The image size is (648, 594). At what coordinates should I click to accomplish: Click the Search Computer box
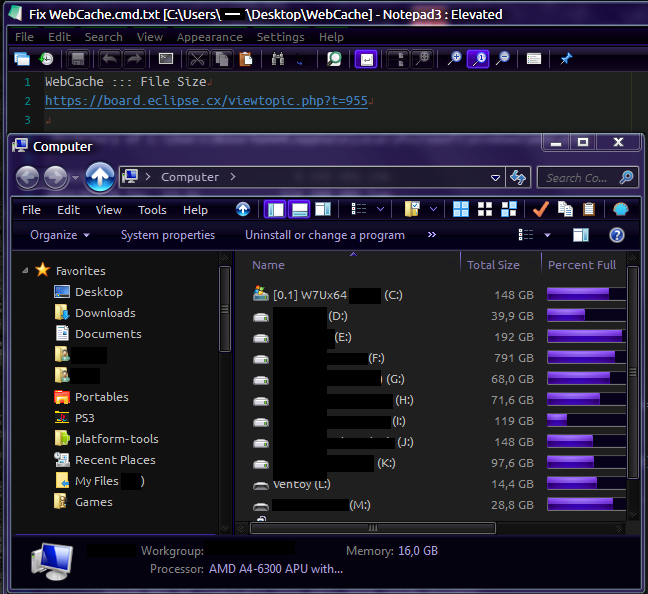coord(588,178)
